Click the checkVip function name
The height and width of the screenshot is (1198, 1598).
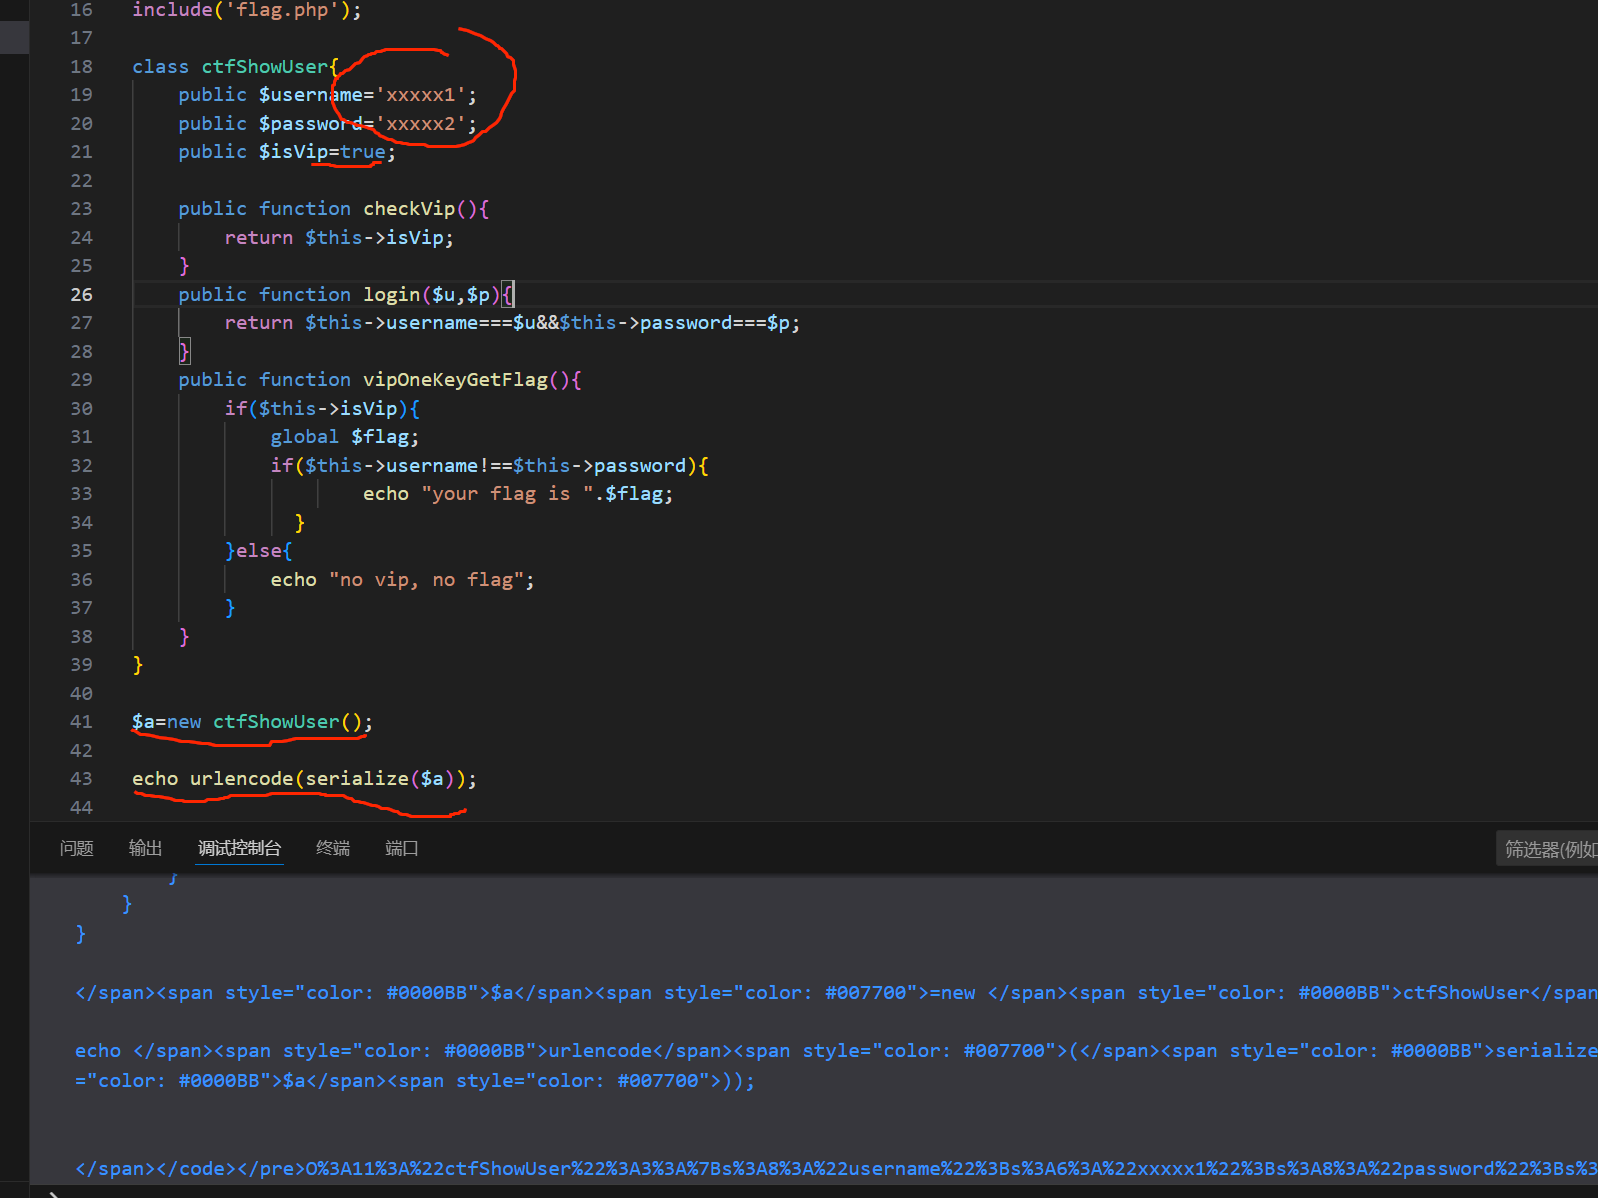pyautogui.click(x=408, y=209)
